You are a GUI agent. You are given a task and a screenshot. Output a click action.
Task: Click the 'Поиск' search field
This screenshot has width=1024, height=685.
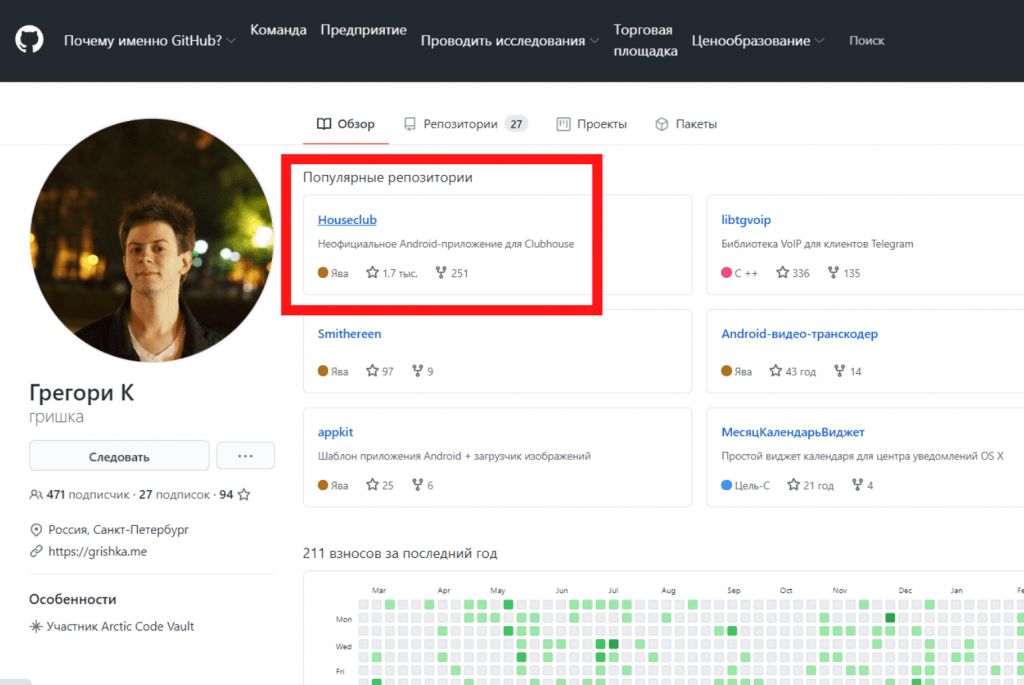(867, 40)
